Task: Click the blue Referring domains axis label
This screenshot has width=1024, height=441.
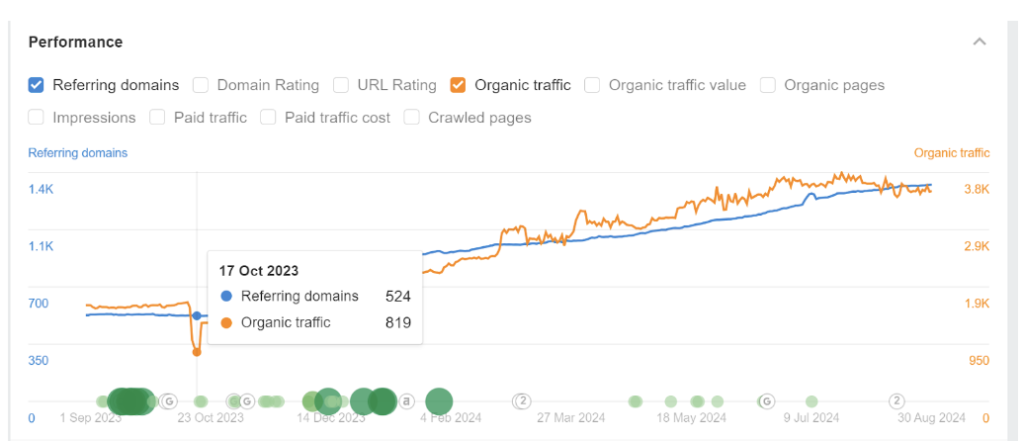Action: tap(77, 153)
